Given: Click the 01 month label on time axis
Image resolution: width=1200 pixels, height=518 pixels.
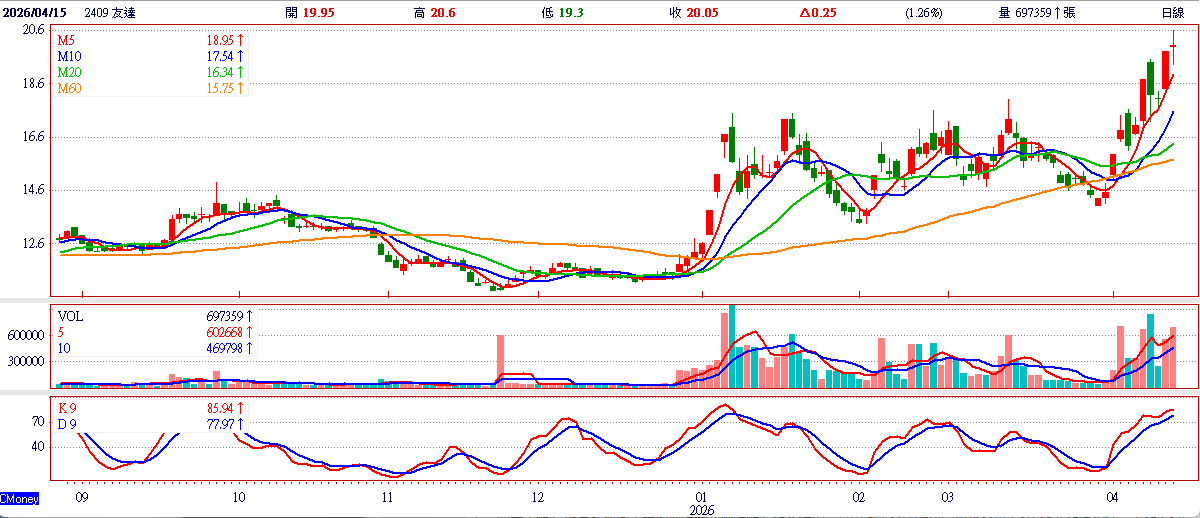Looking at the screenshot, I should click(x=700, y=496).
